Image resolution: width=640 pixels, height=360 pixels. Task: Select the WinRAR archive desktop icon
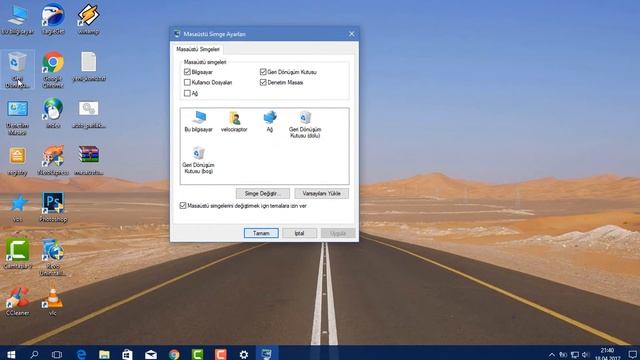89,160
